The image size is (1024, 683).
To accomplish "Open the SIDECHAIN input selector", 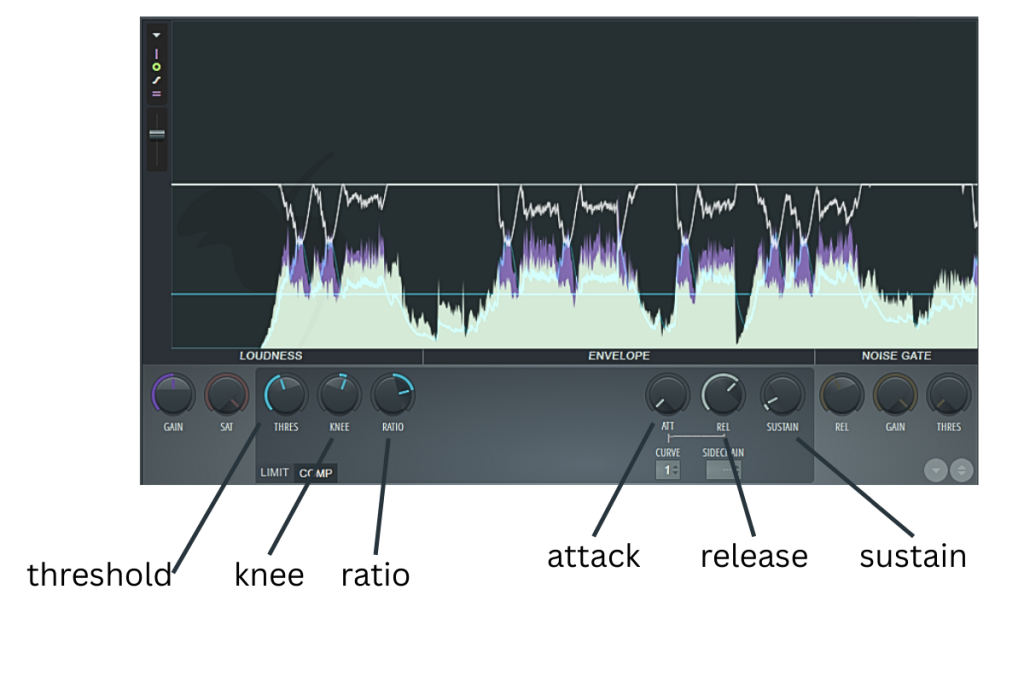I will 723,470.
